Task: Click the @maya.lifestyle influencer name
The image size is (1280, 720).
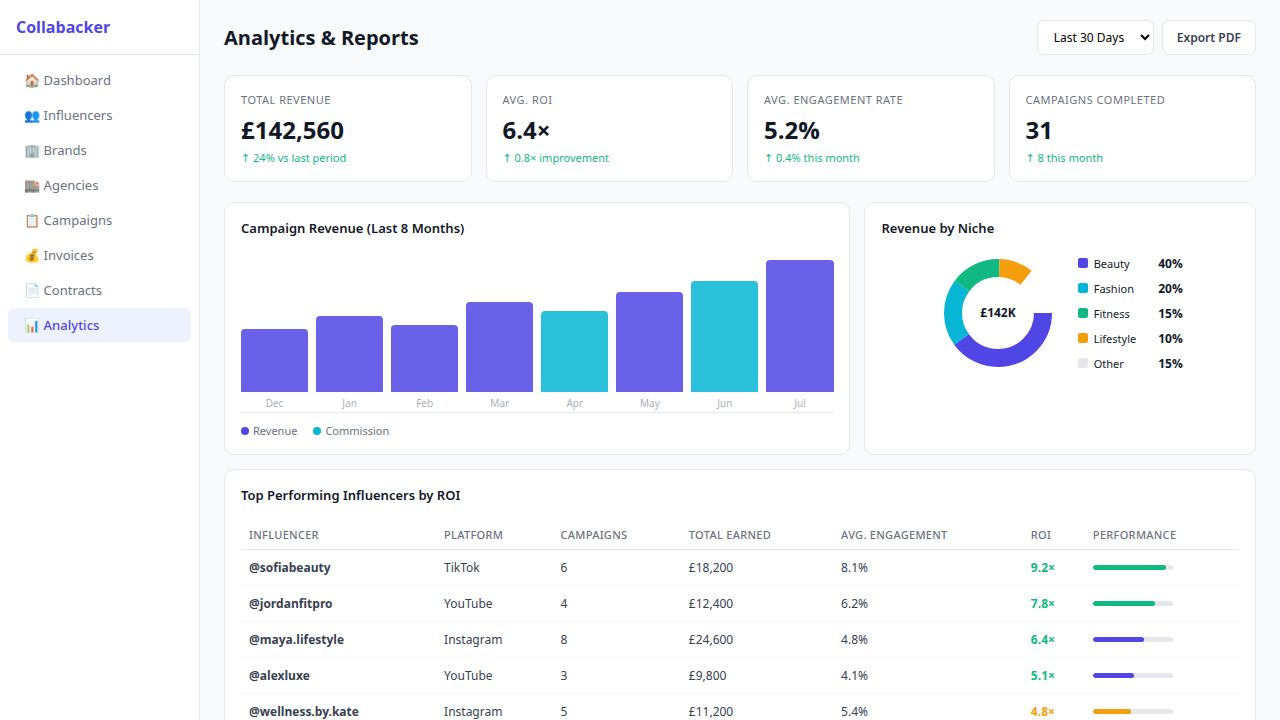Action: 296,639
